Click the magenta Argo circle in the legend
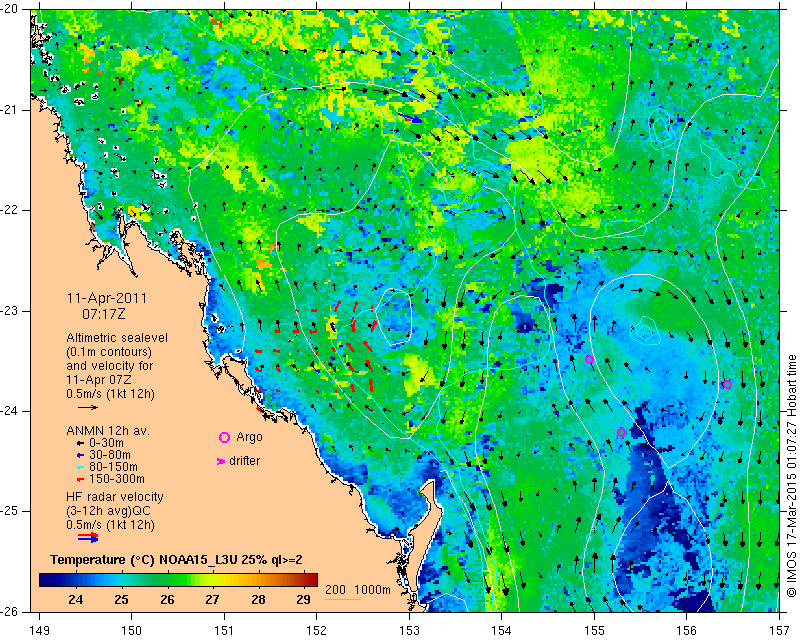Screen dimensions: 800x640 coord(224,437)
